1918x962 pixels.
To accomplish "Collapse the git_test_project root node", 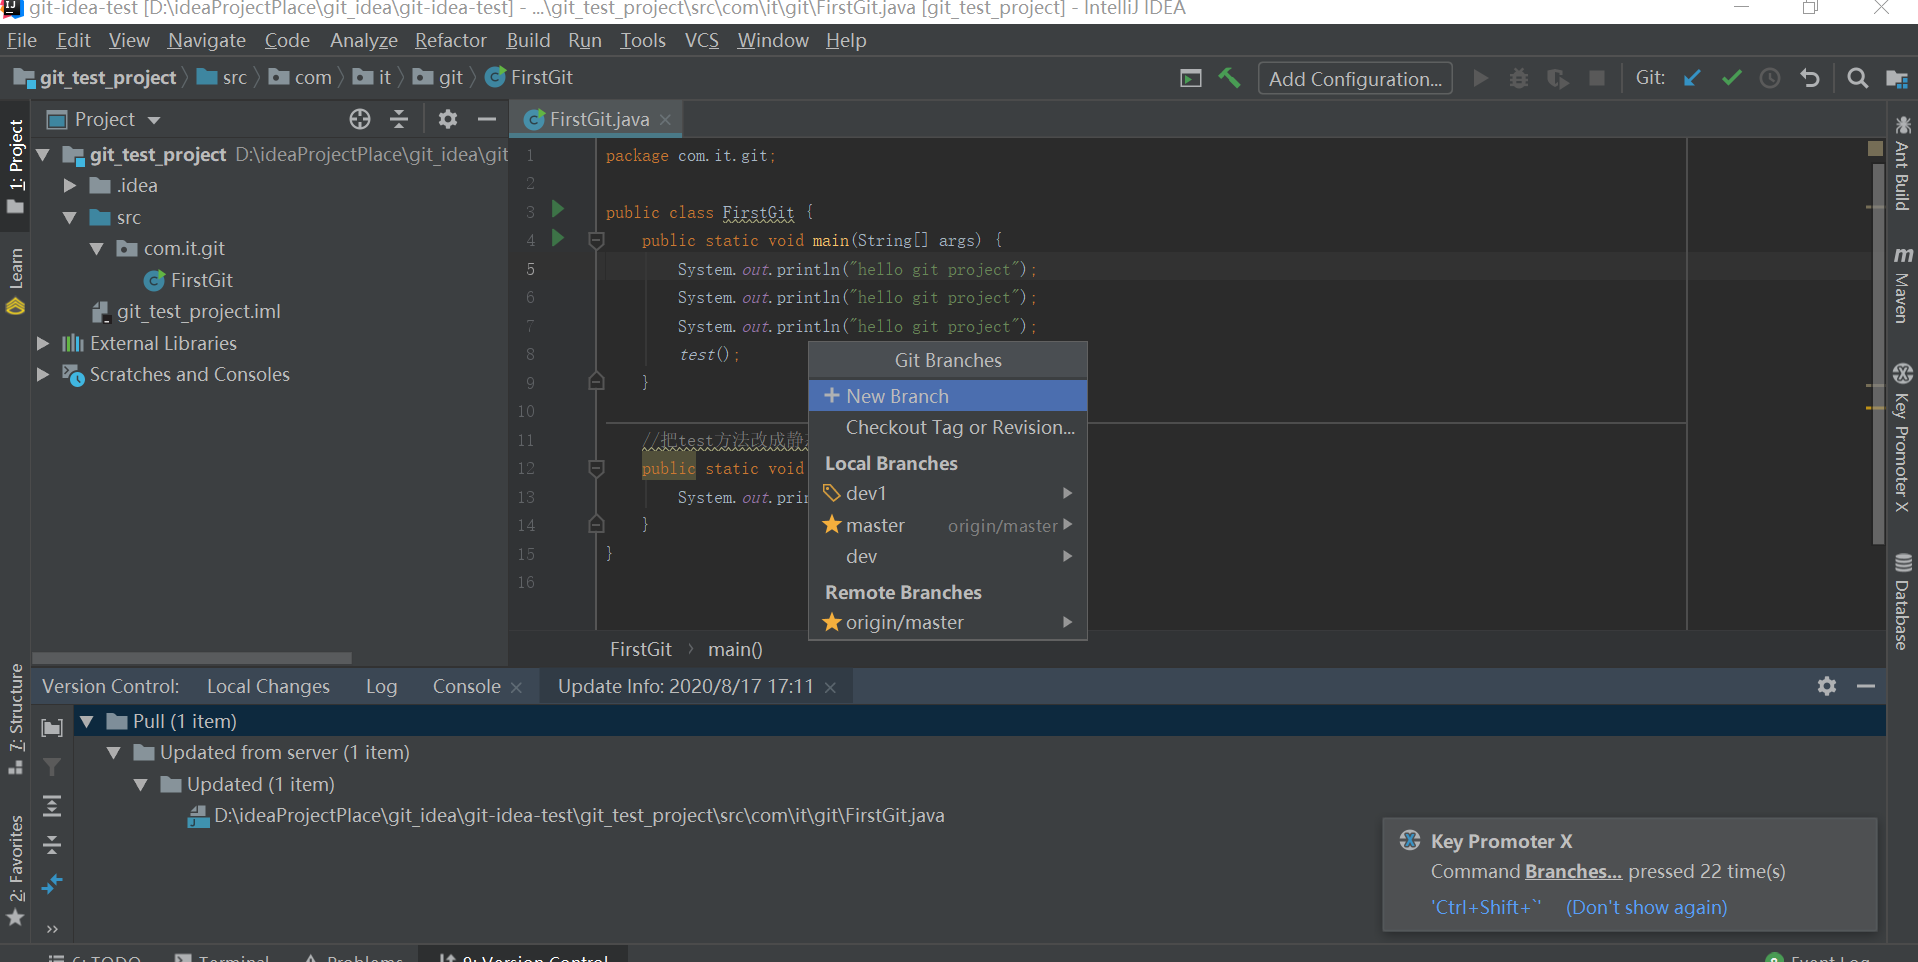I will click(43, 155).
